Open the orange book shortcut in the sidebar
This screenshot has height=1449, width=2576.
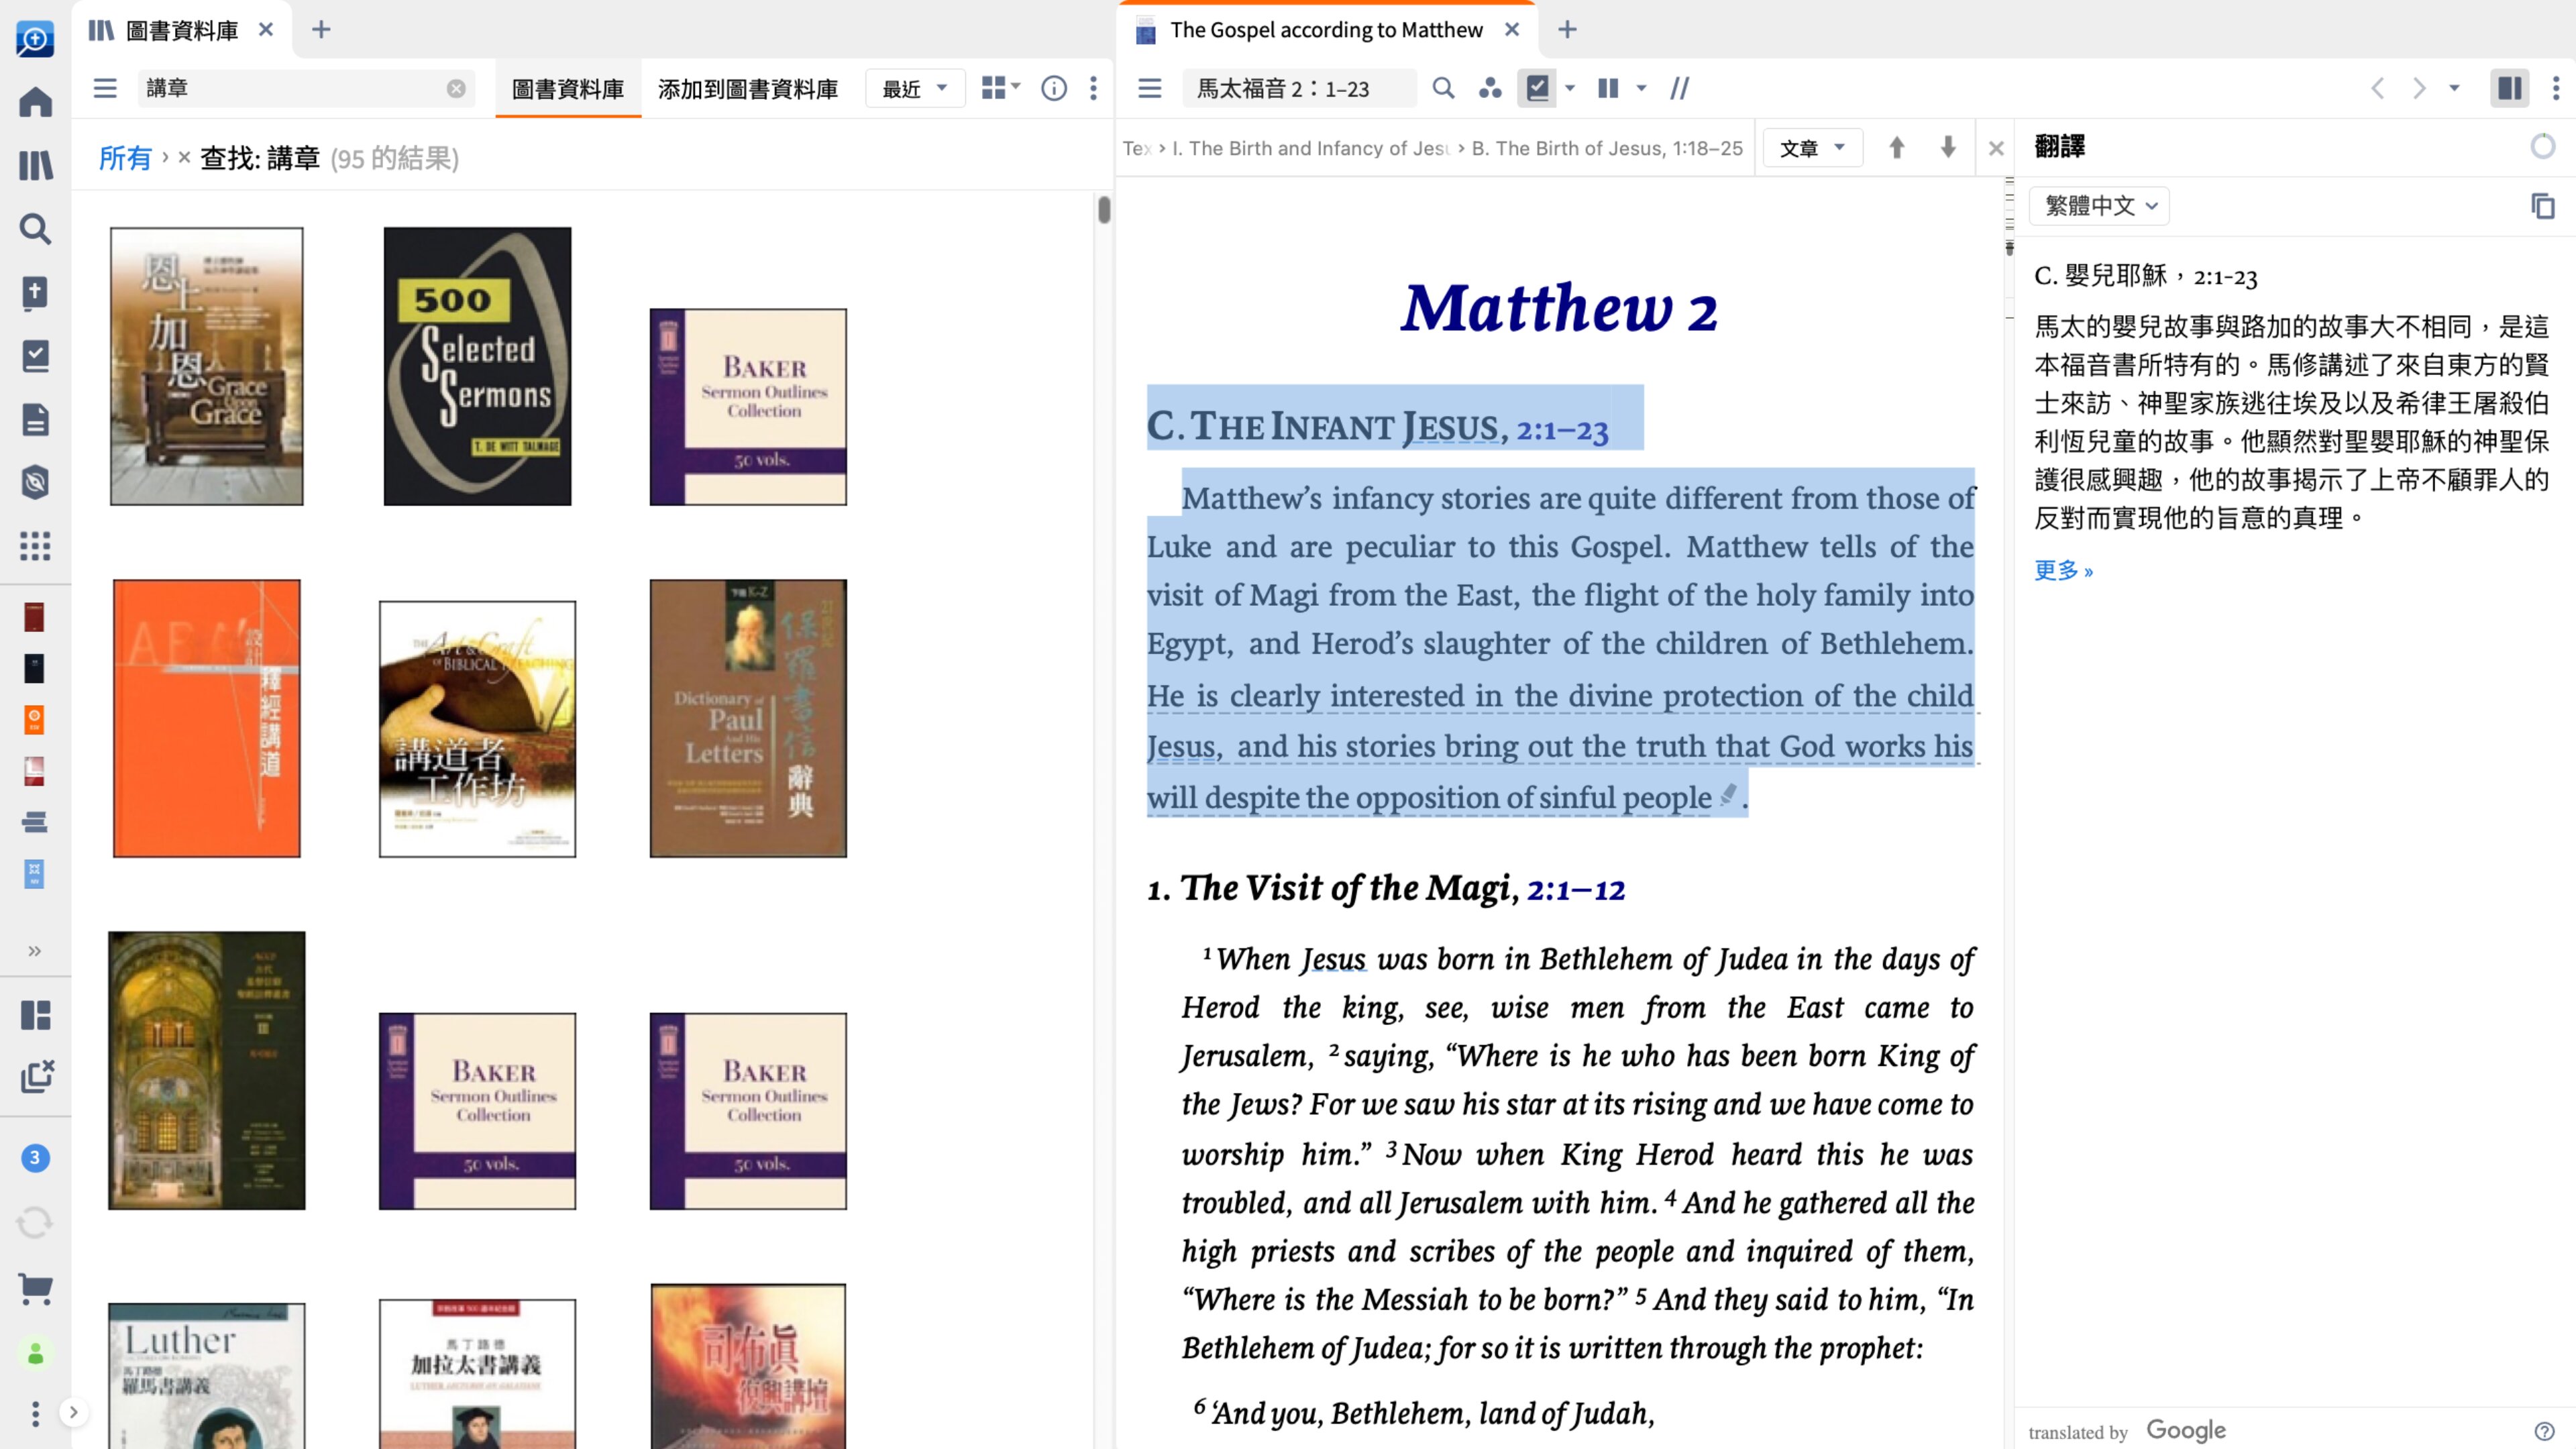point(34,719)
